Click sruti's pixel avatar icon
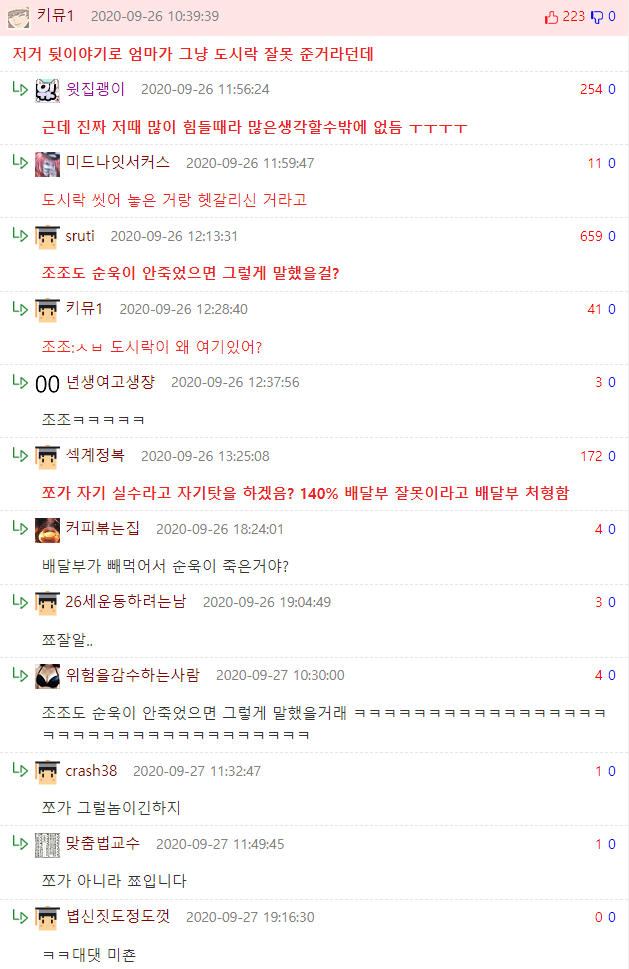Image resolution: width=629 pixels, height=969 pixels. [47, 237]
